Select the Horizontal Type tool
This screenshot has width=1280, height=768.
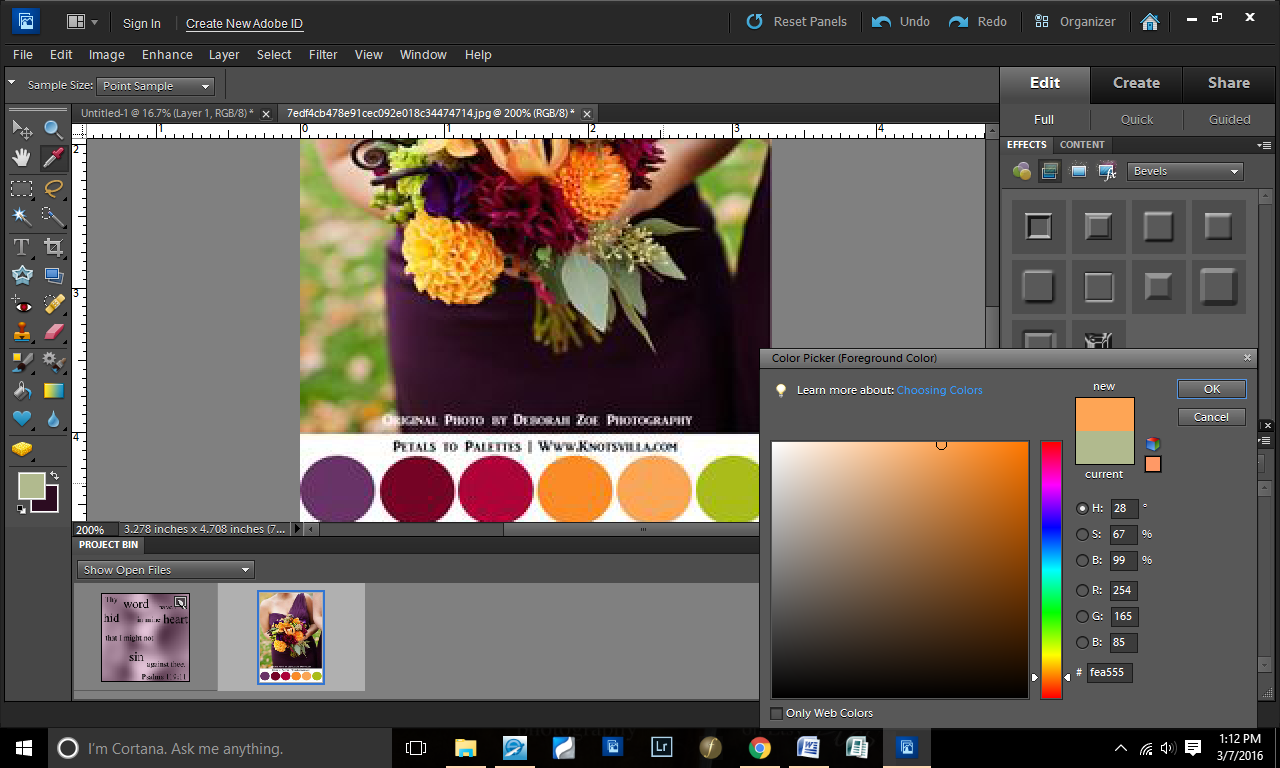point(22,246)
